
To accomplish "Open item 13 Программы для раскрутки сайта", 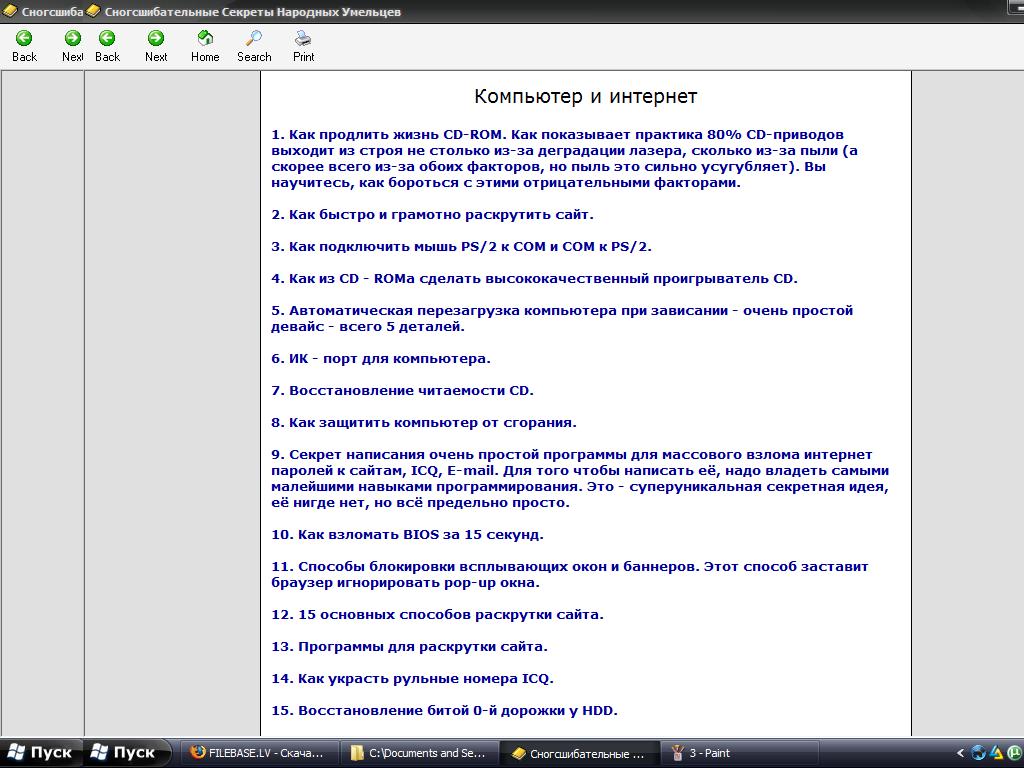I will click(409, 647).
